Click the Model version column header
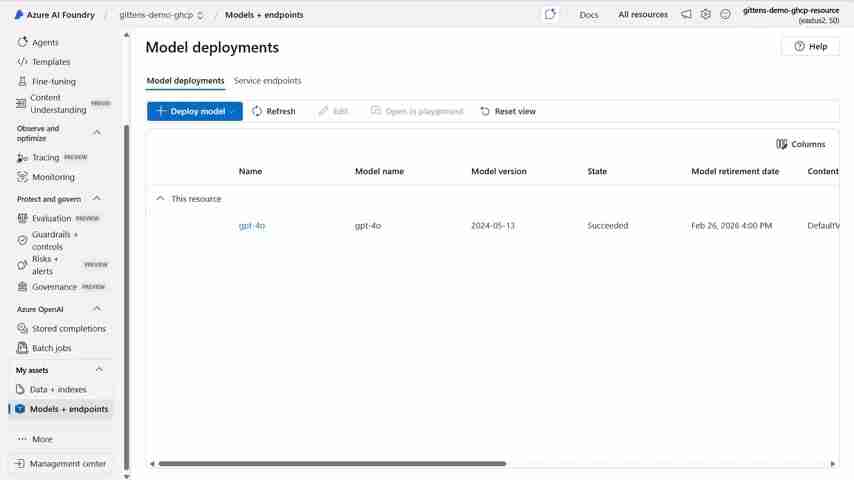Screen dimensions: 854x480 click(x=499, y=171)
